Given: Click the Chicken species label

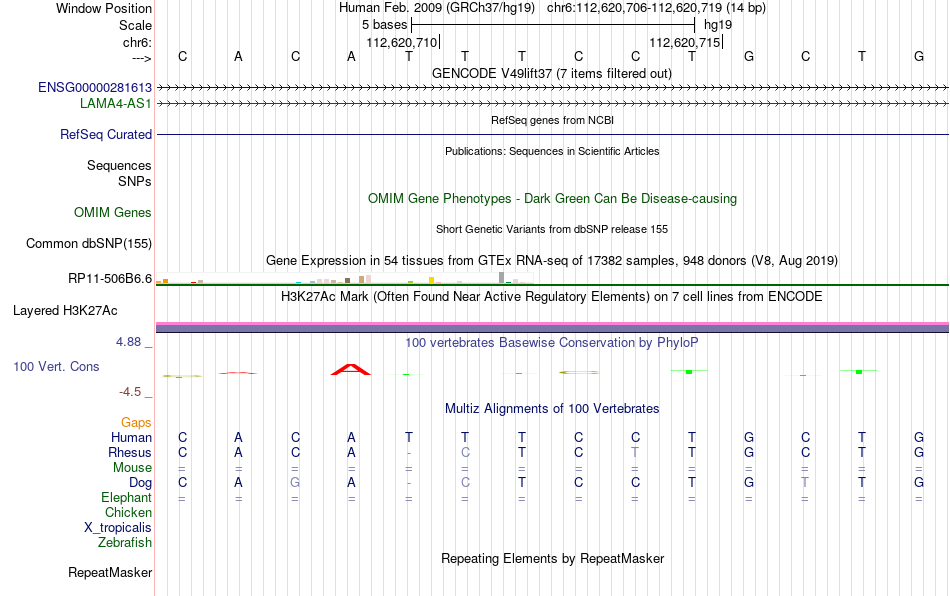Looking at the screenshot, I should 128,512.
